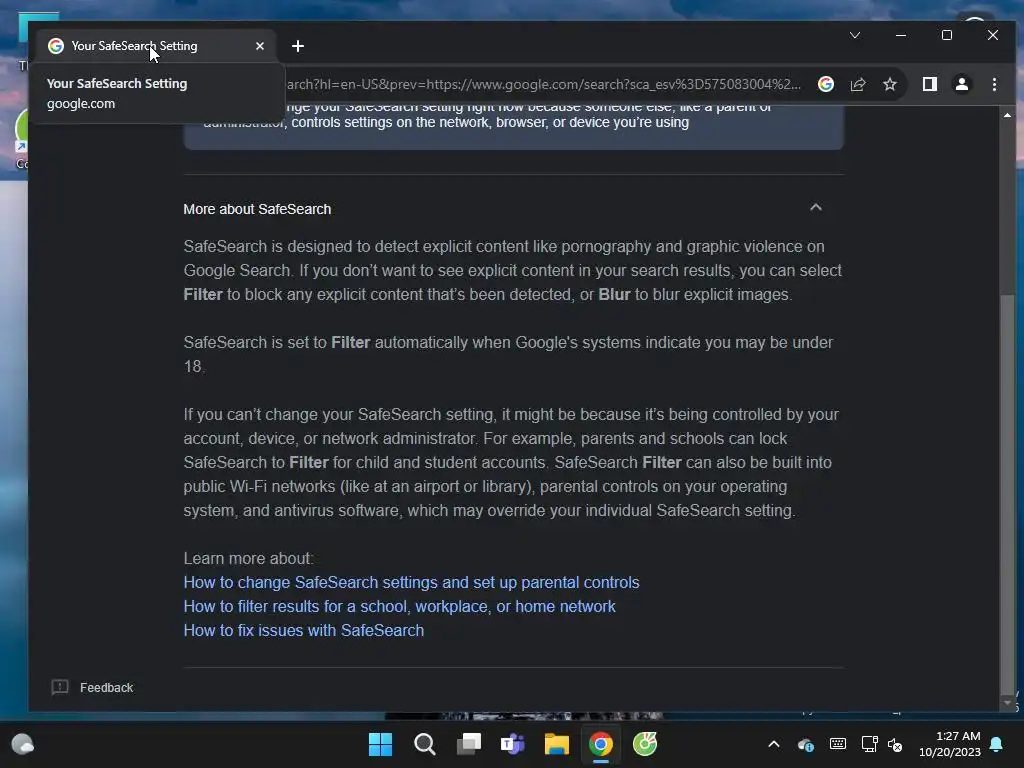Open the Chrome profile menu
This screenshot has width=1024, height=768.
(x=961, y=84)
